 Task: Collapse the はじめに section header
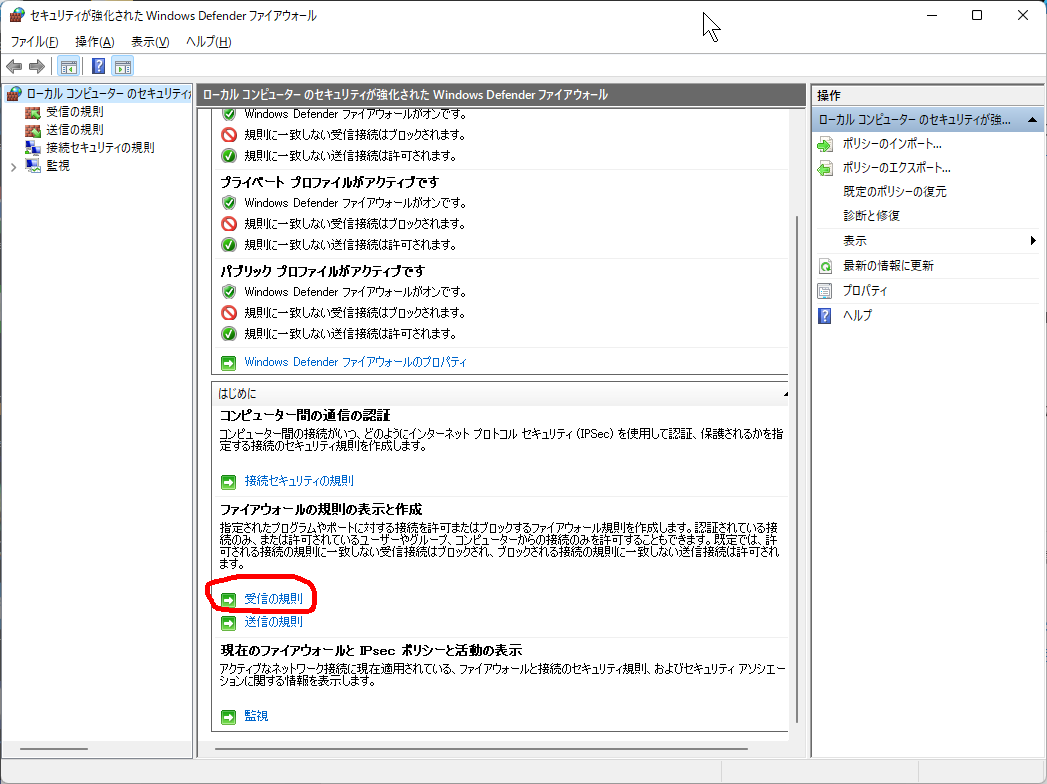coord(783,394)
